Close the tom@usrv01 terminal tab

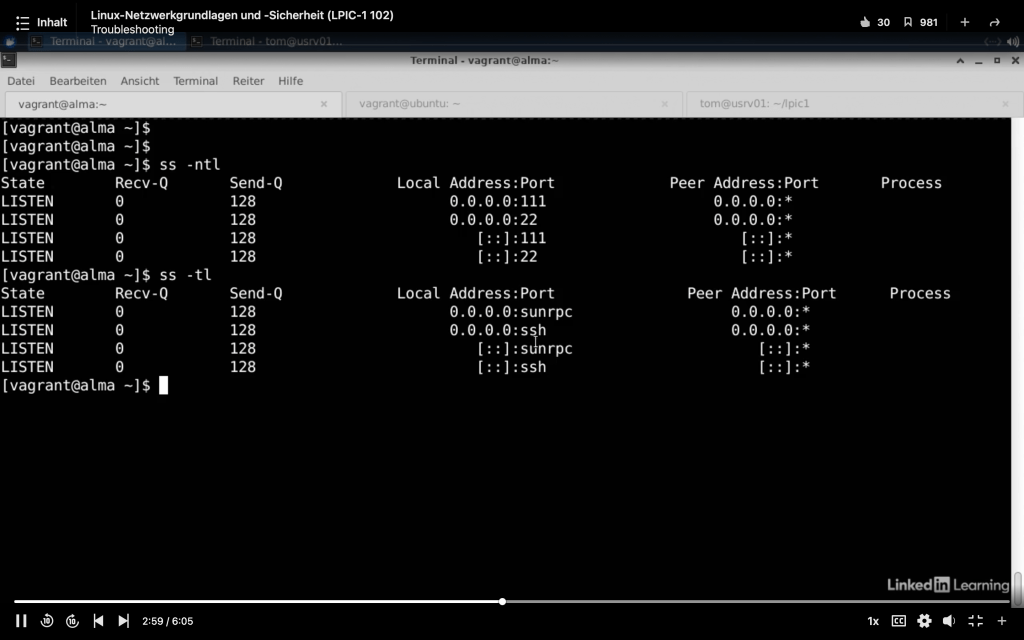click(1005, 104)
